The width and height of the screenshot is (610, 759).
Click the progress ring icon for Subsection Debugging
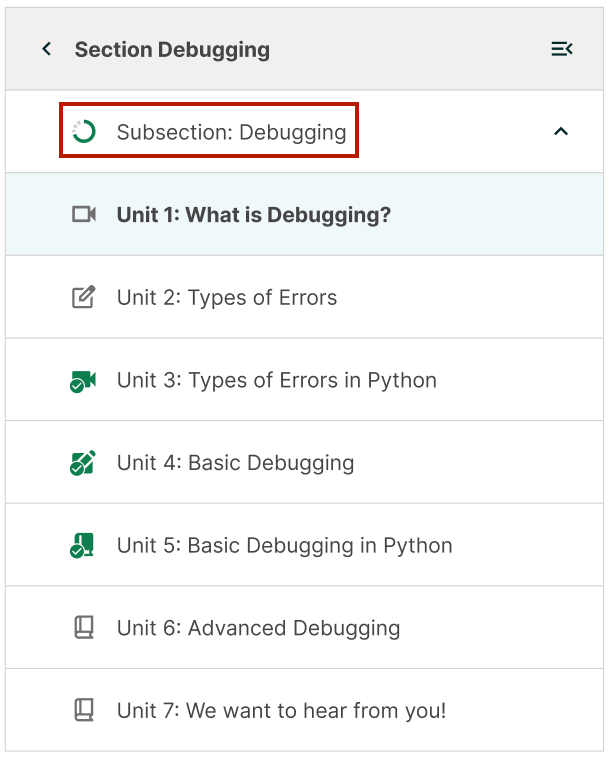point(84,132)
